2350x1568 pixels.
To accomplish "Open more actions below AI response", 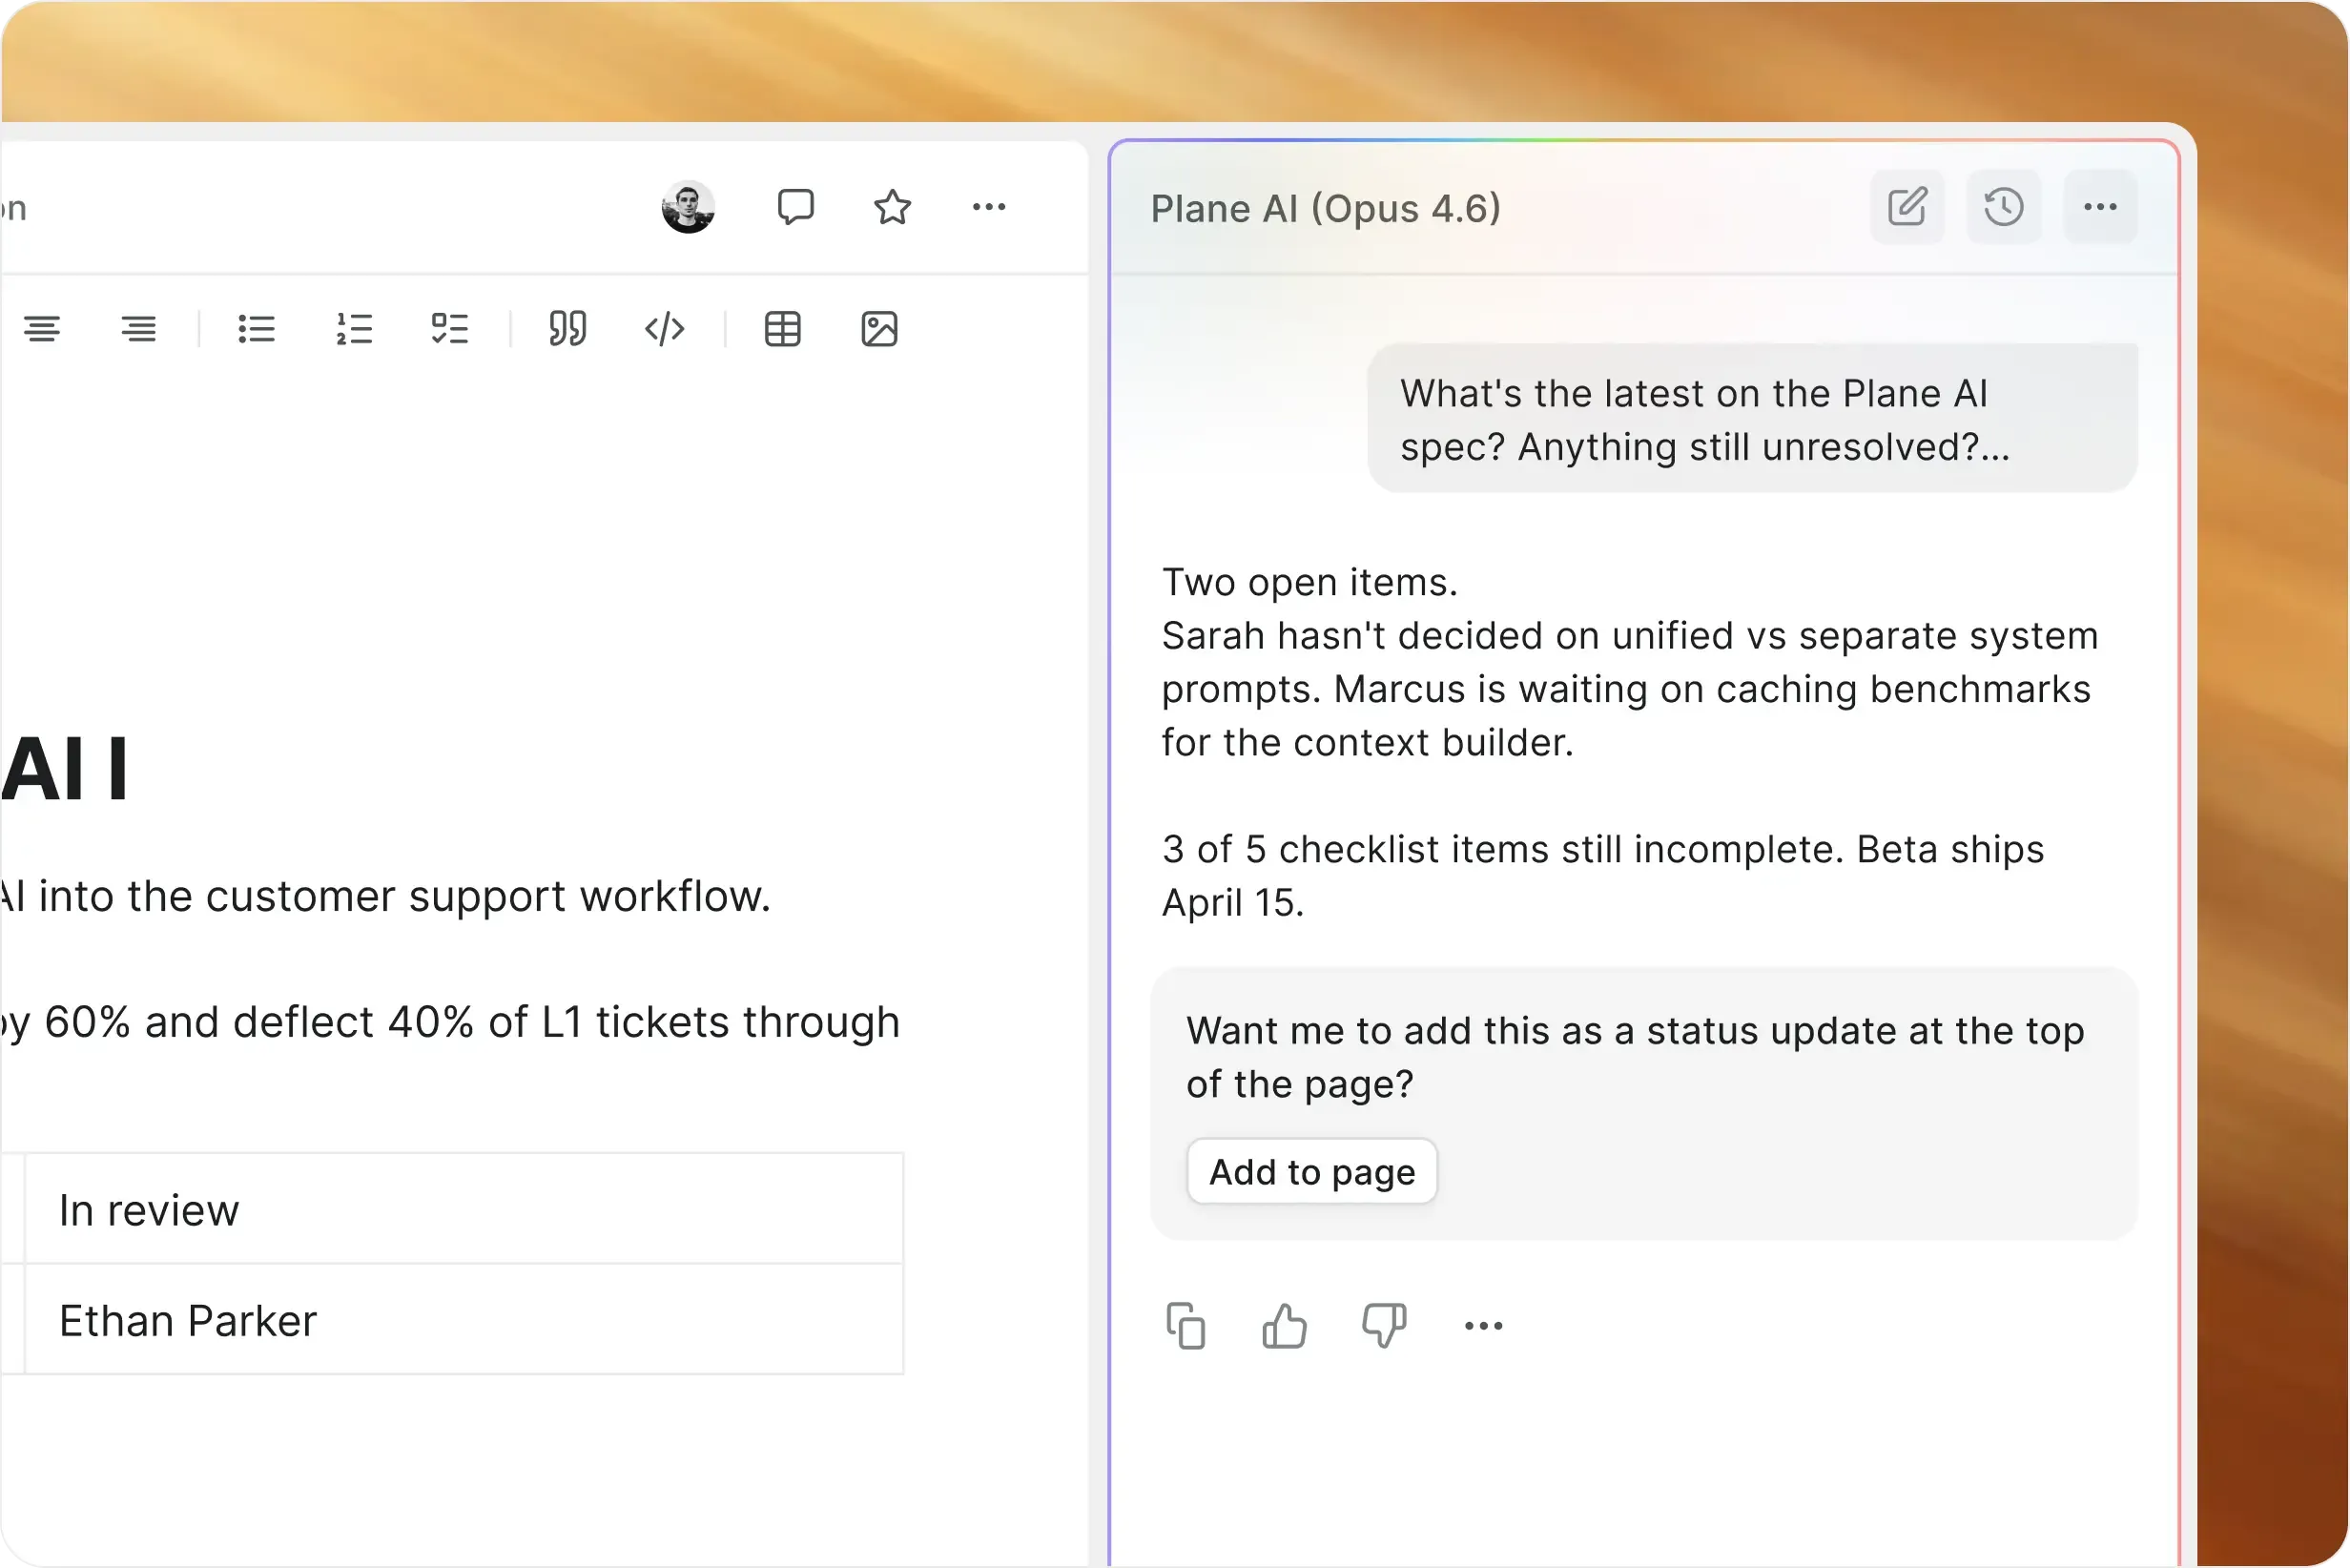I will pyautogui.click(x=1483, y=1326).
